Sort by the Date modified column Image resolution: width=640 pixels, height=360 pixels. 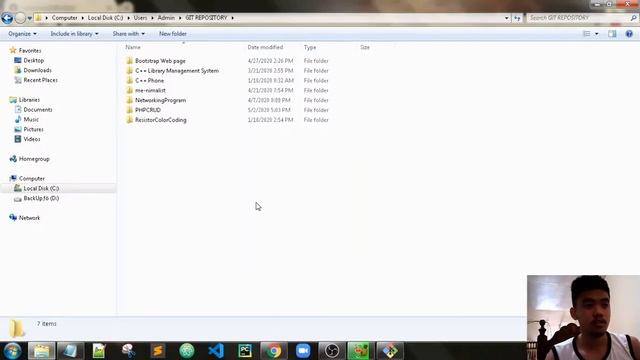(265, 47)
